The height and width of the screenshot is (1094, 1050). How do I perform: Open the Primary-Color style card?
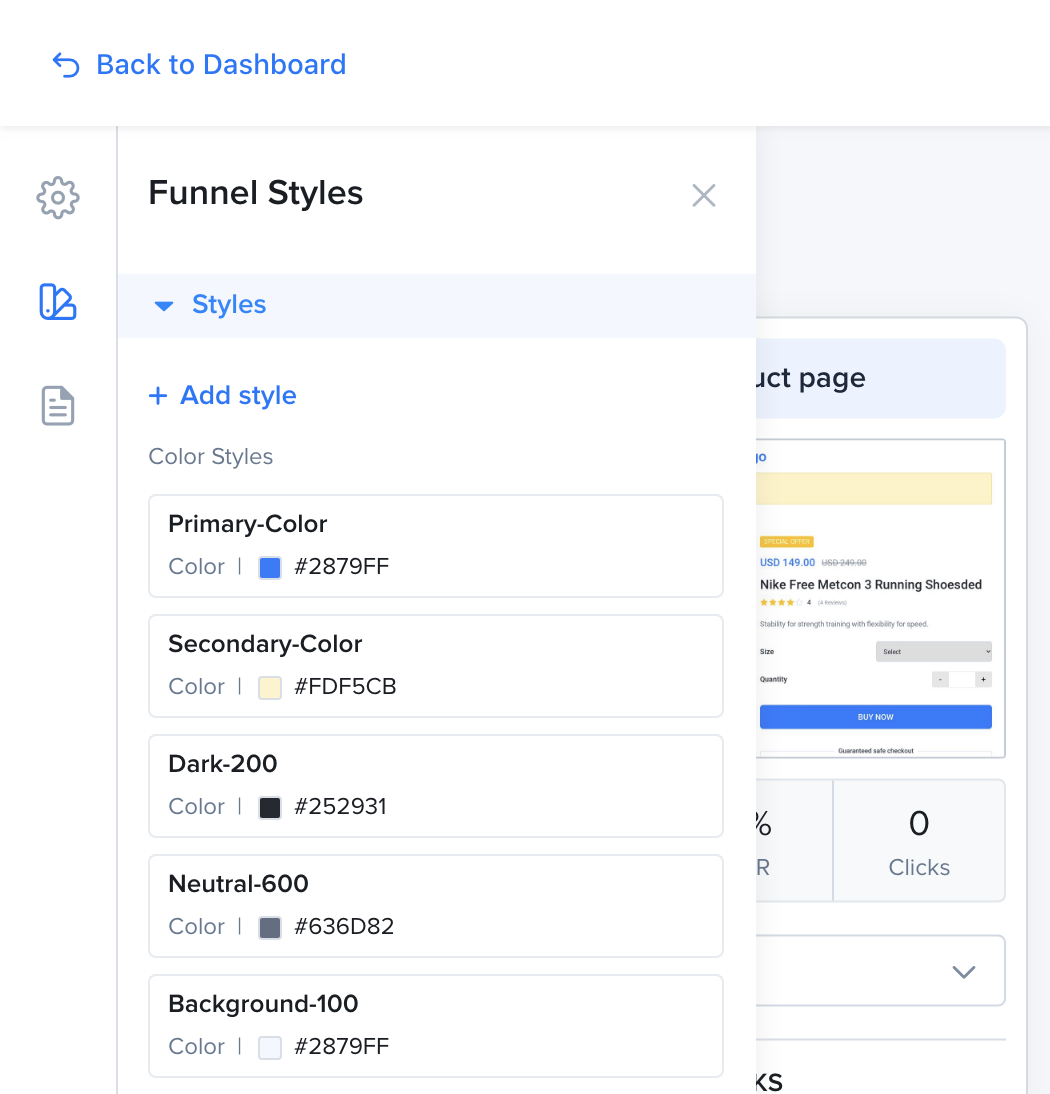[x=436, y=546]
